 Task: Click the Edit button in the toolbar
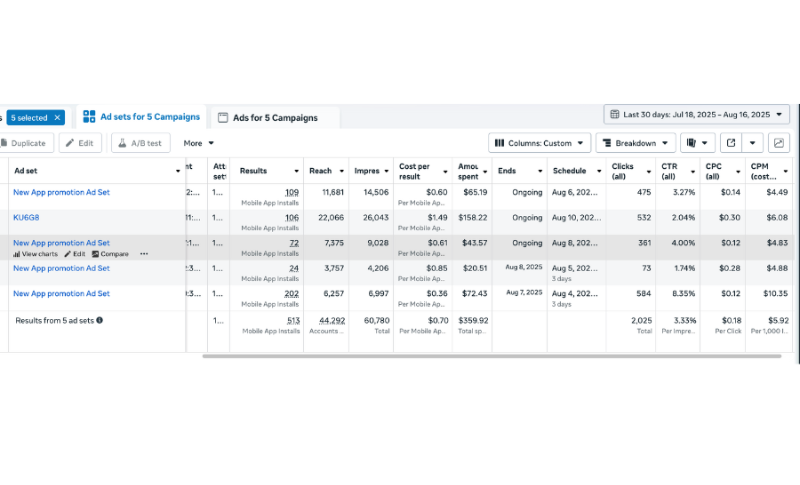pyautogui.click(x=80, y=143)
